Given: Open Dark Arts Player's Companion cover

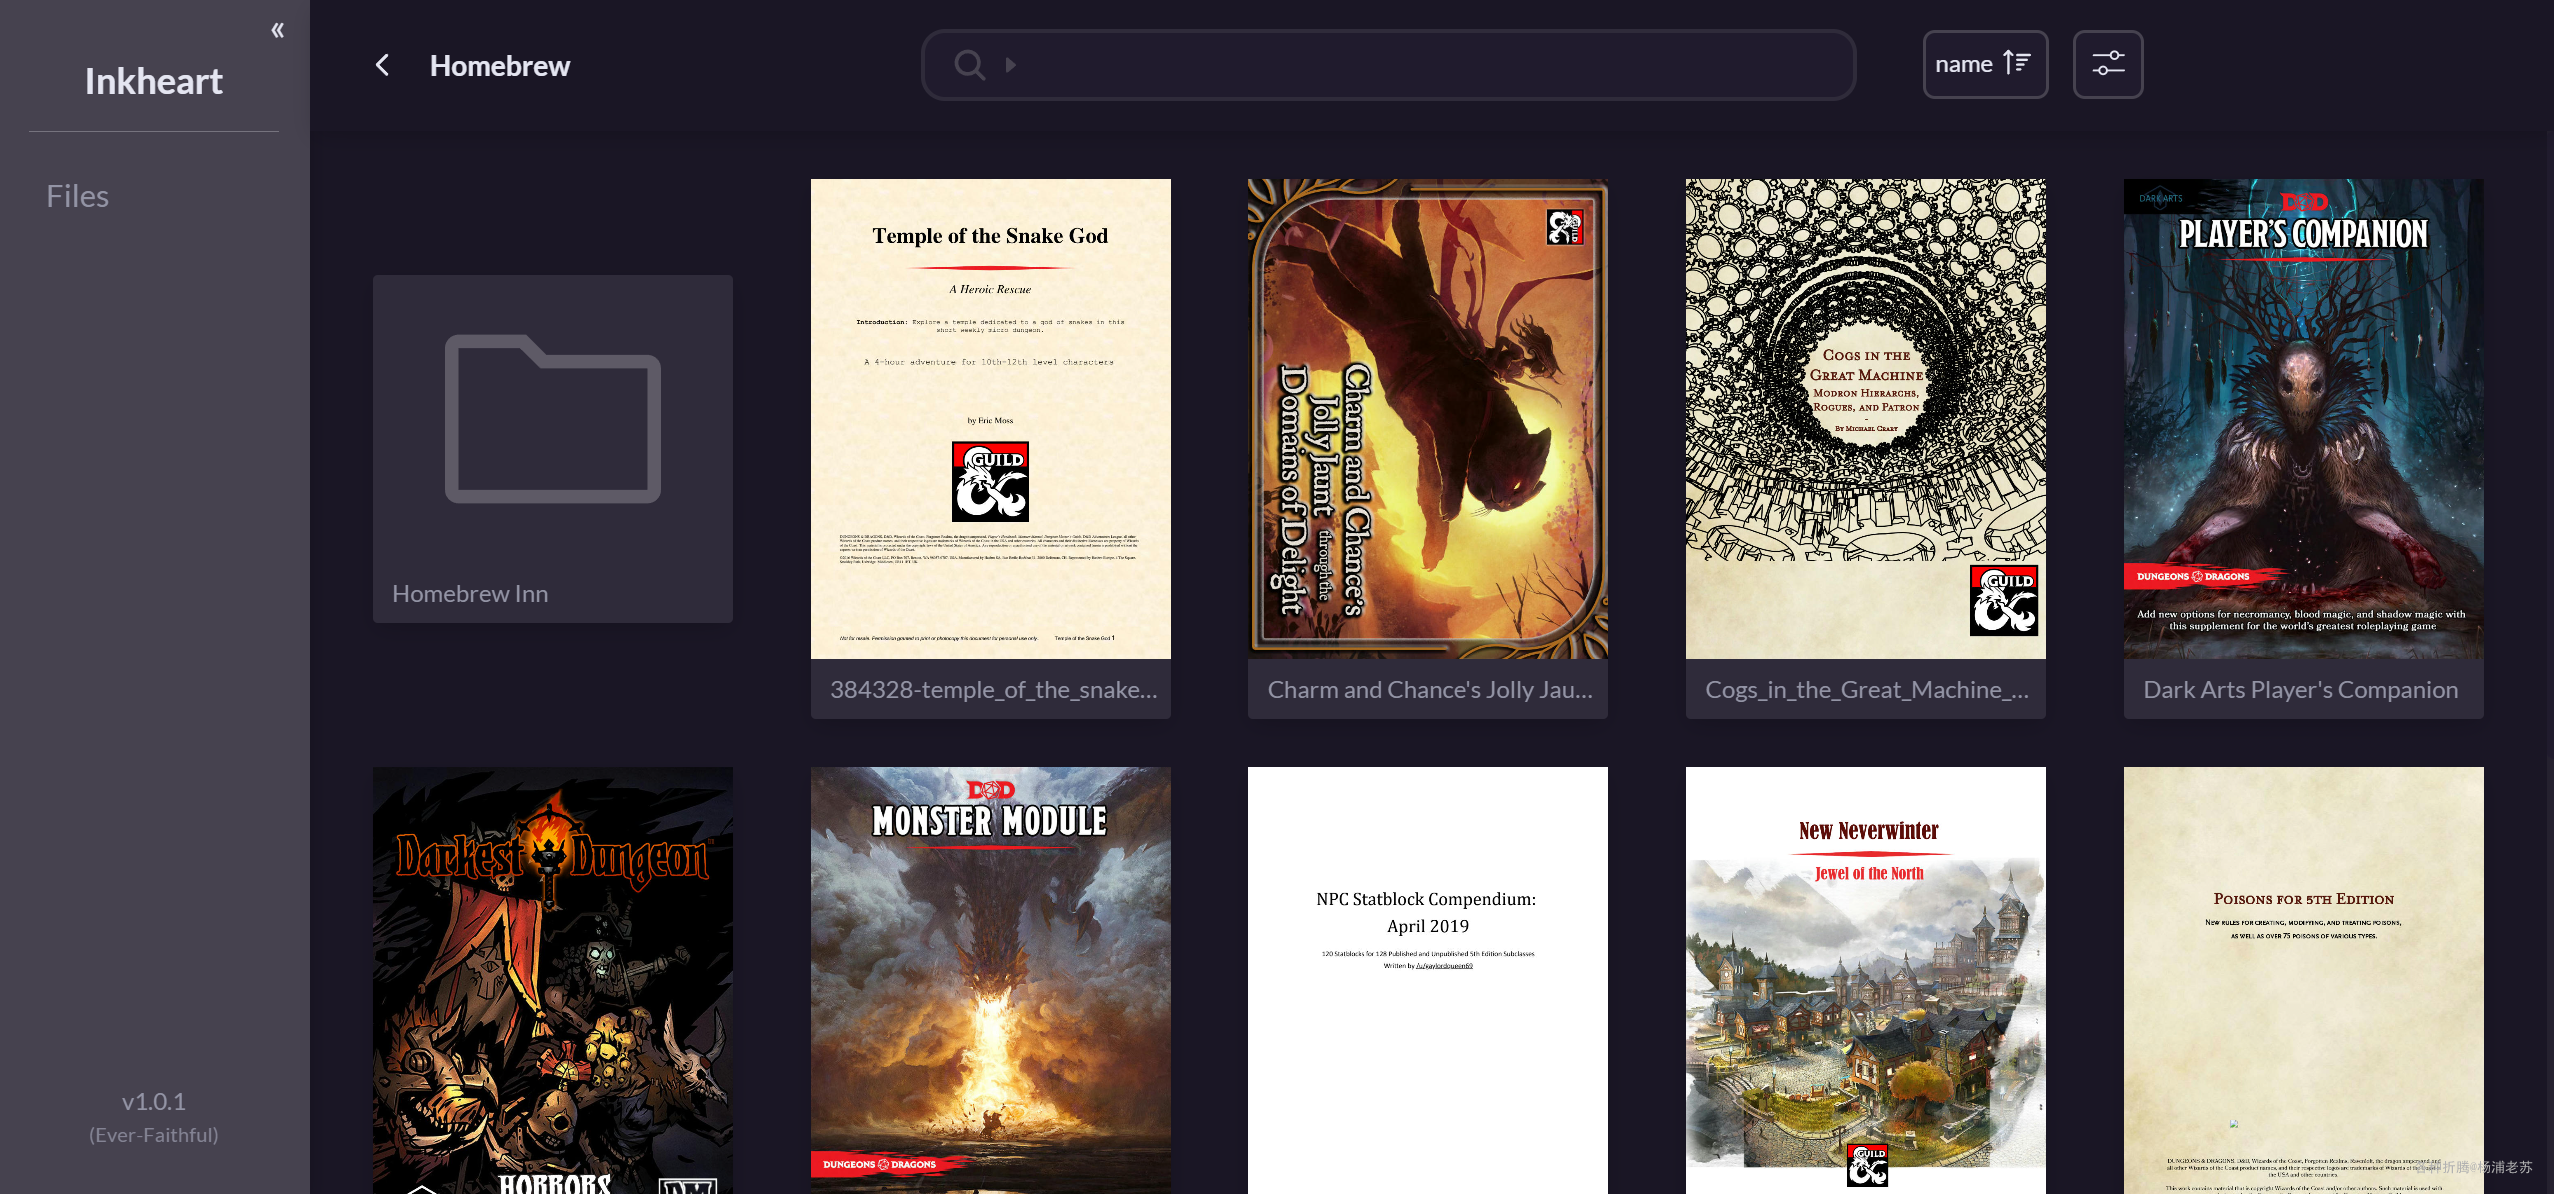Looking at the screenshot, I should click(x=2302, y=418).
